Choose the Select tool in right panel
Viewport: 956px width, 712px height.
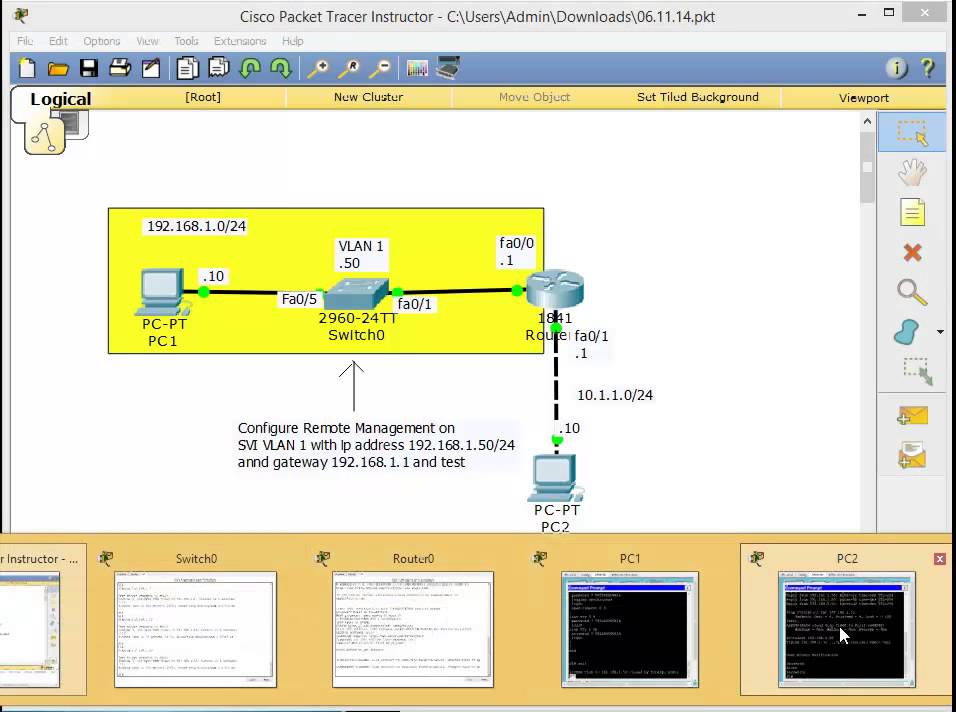(x=912, y=132)
